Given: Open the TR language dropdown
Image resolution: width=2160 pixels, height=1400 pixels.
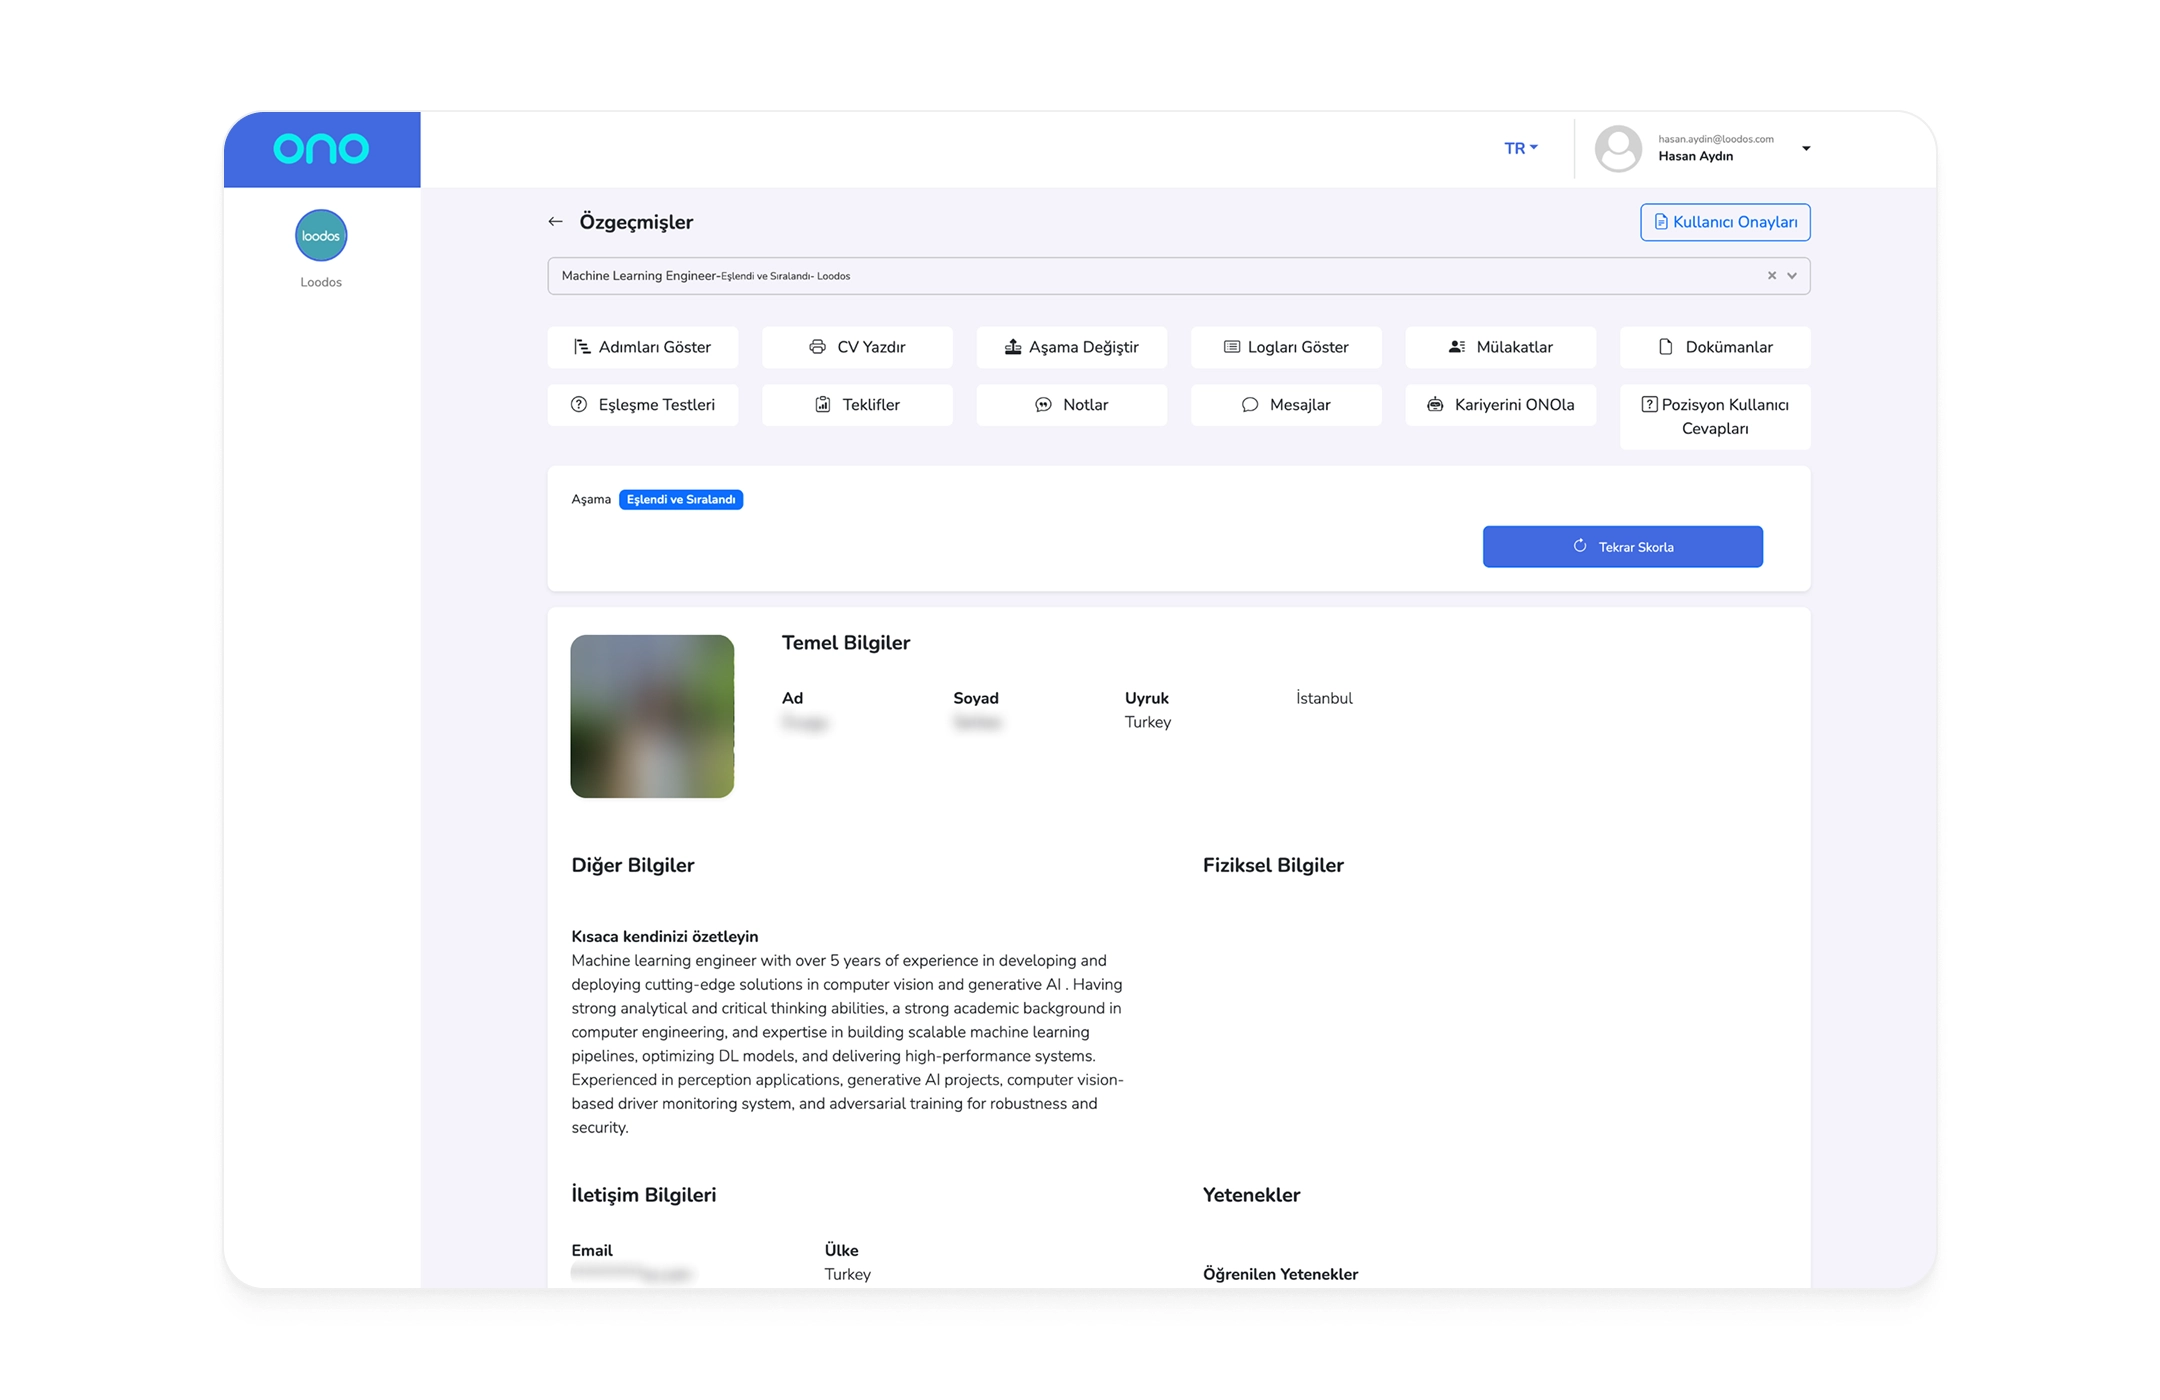Looking at the screenshot, I should click(1521, 148).
